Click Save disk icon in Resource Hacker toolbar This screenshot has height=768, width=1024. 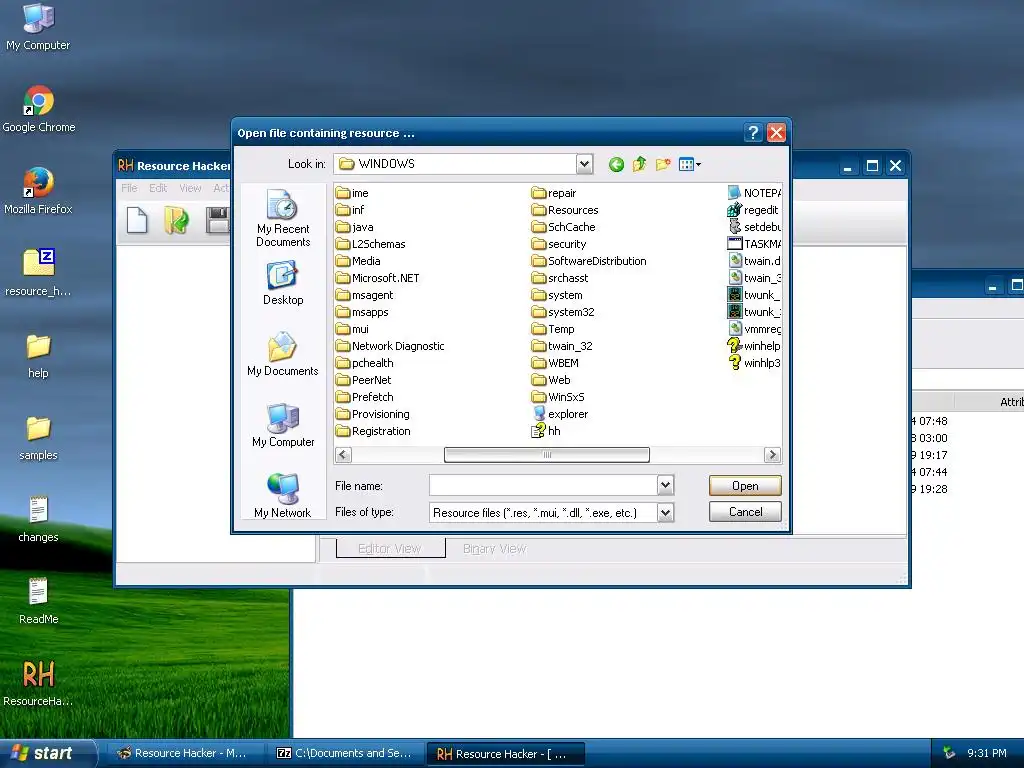[x=217, y=220]
